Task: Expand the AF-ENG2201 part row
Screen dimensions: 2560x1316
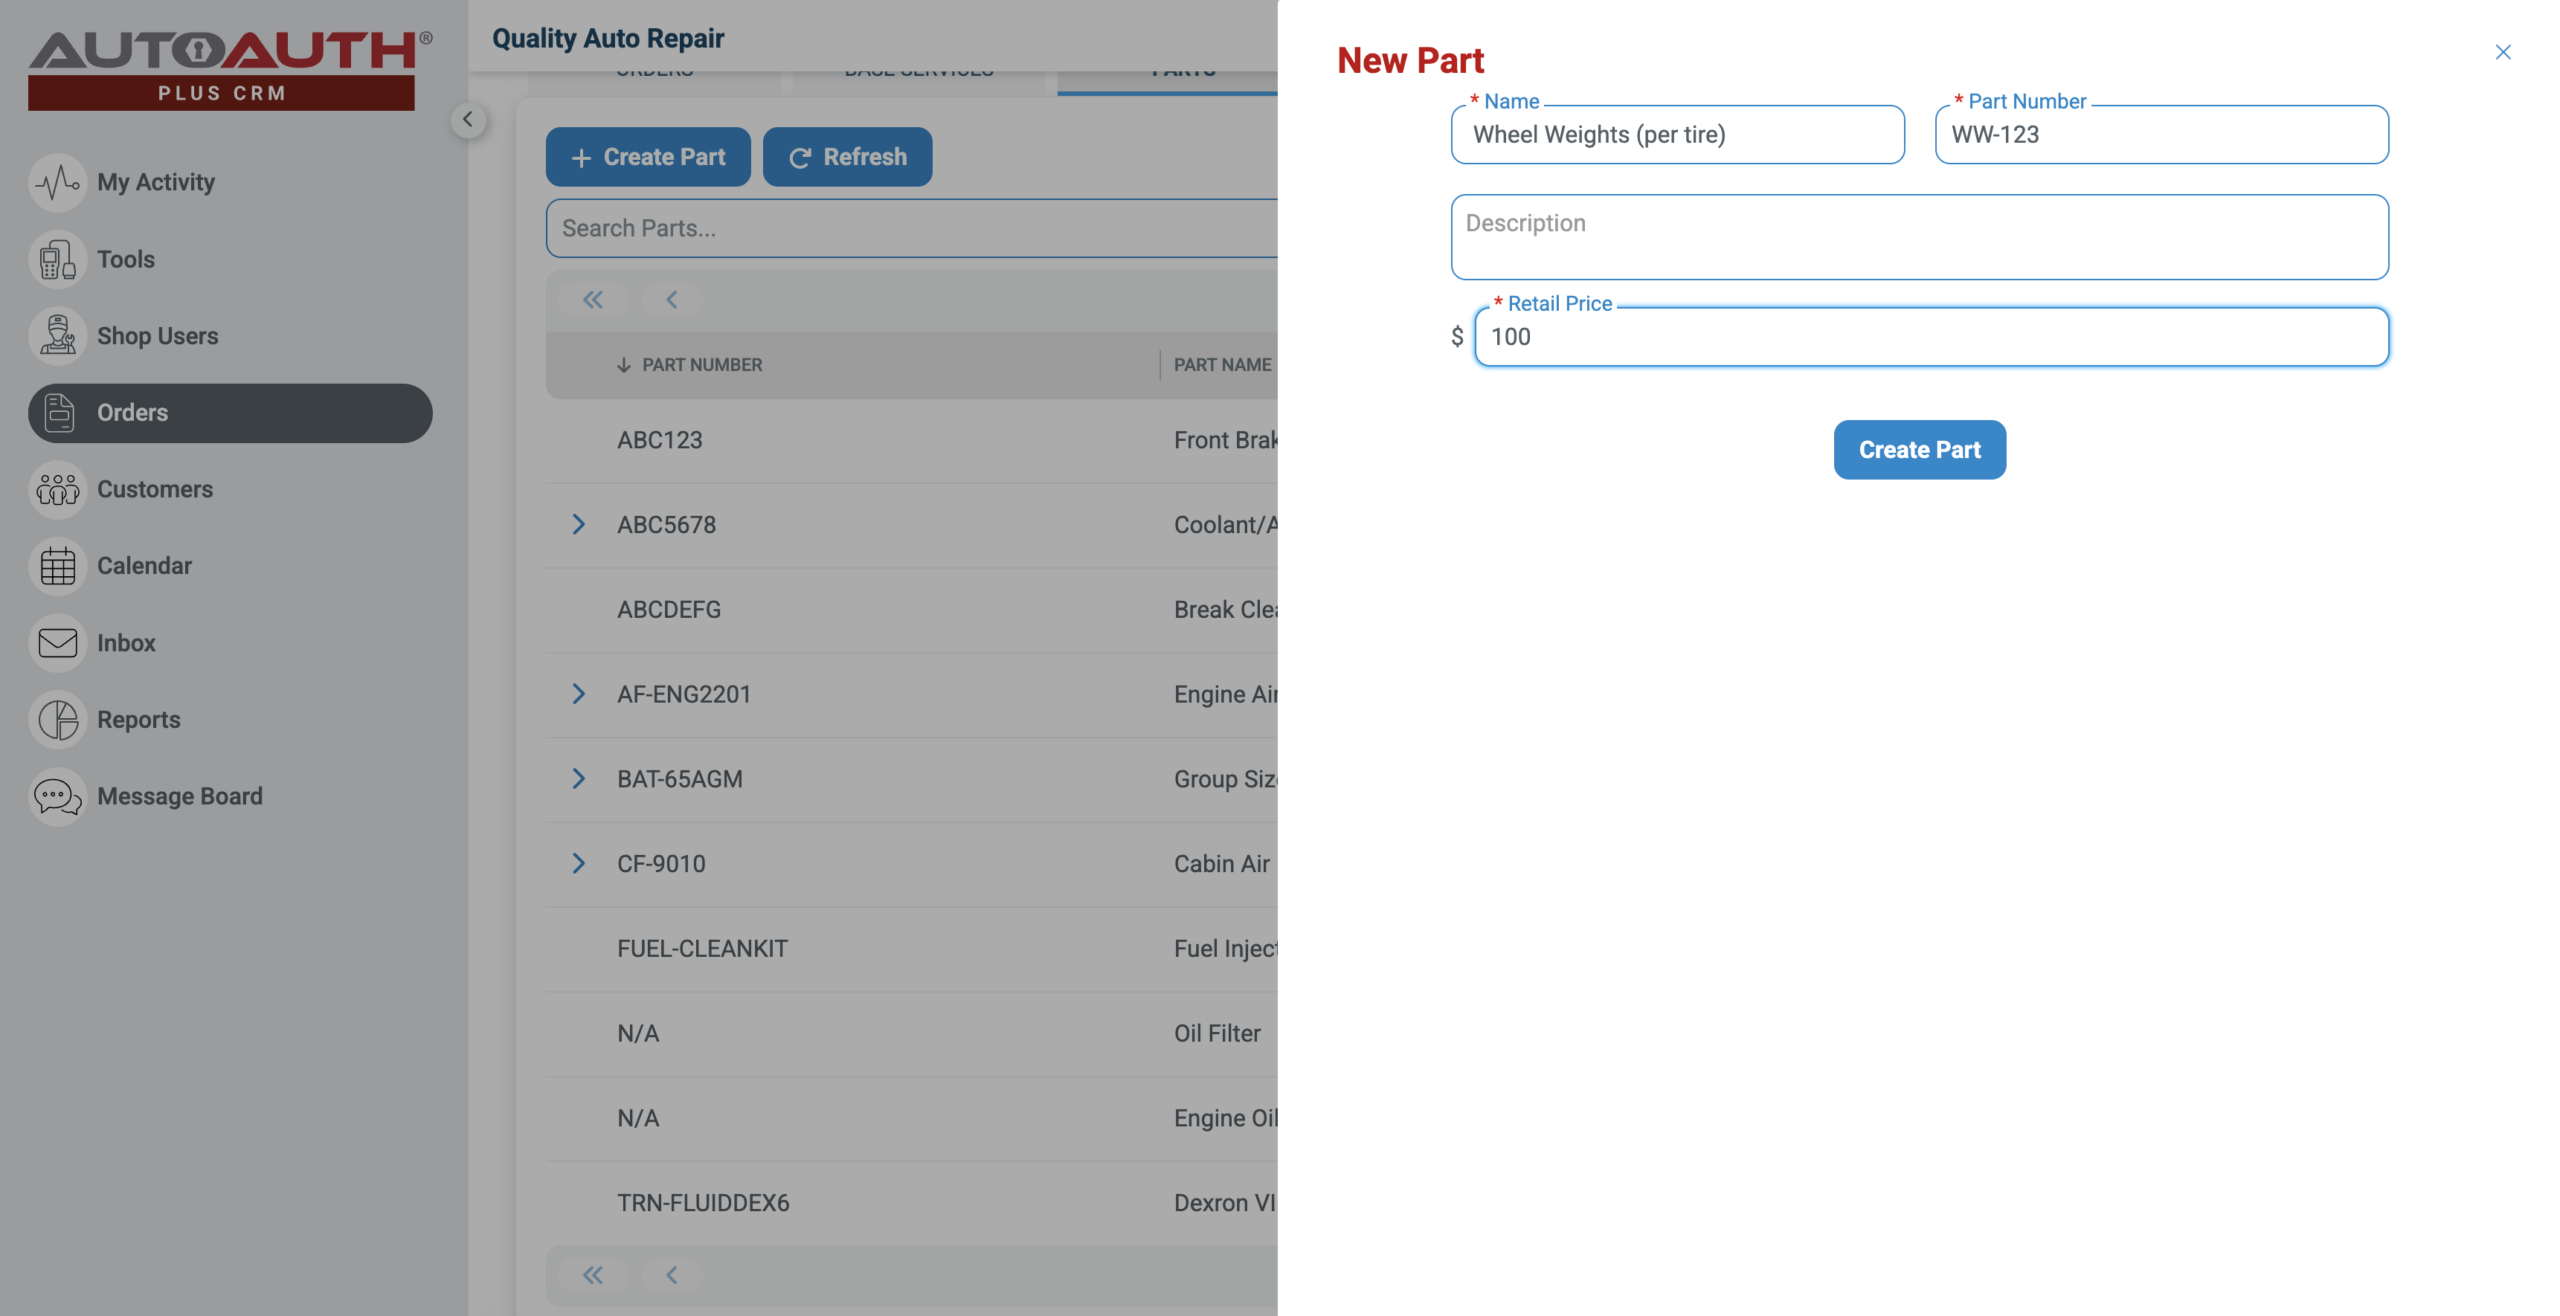Action: pos(578,694)
